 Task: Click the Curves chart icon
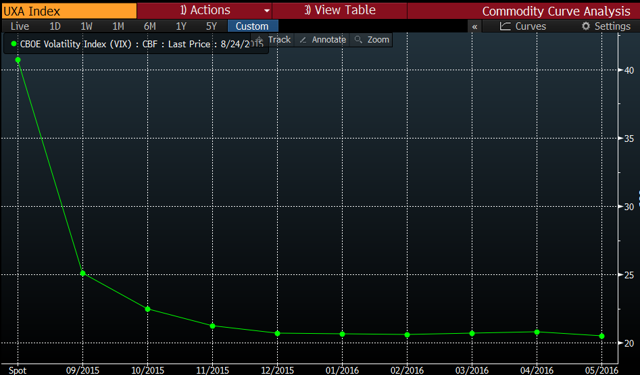click(505, 26)
